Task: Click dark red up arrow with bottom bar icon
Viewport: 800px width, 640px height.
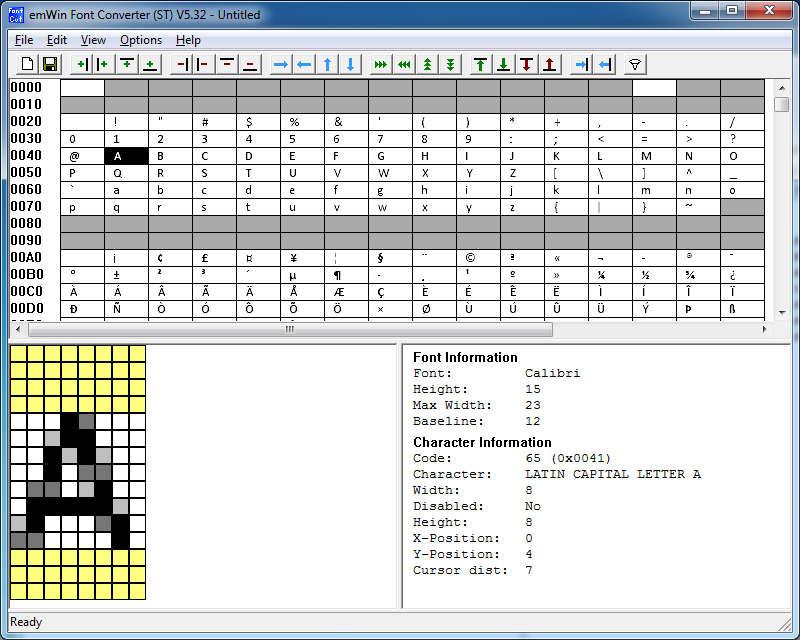Action: [549, 64]
